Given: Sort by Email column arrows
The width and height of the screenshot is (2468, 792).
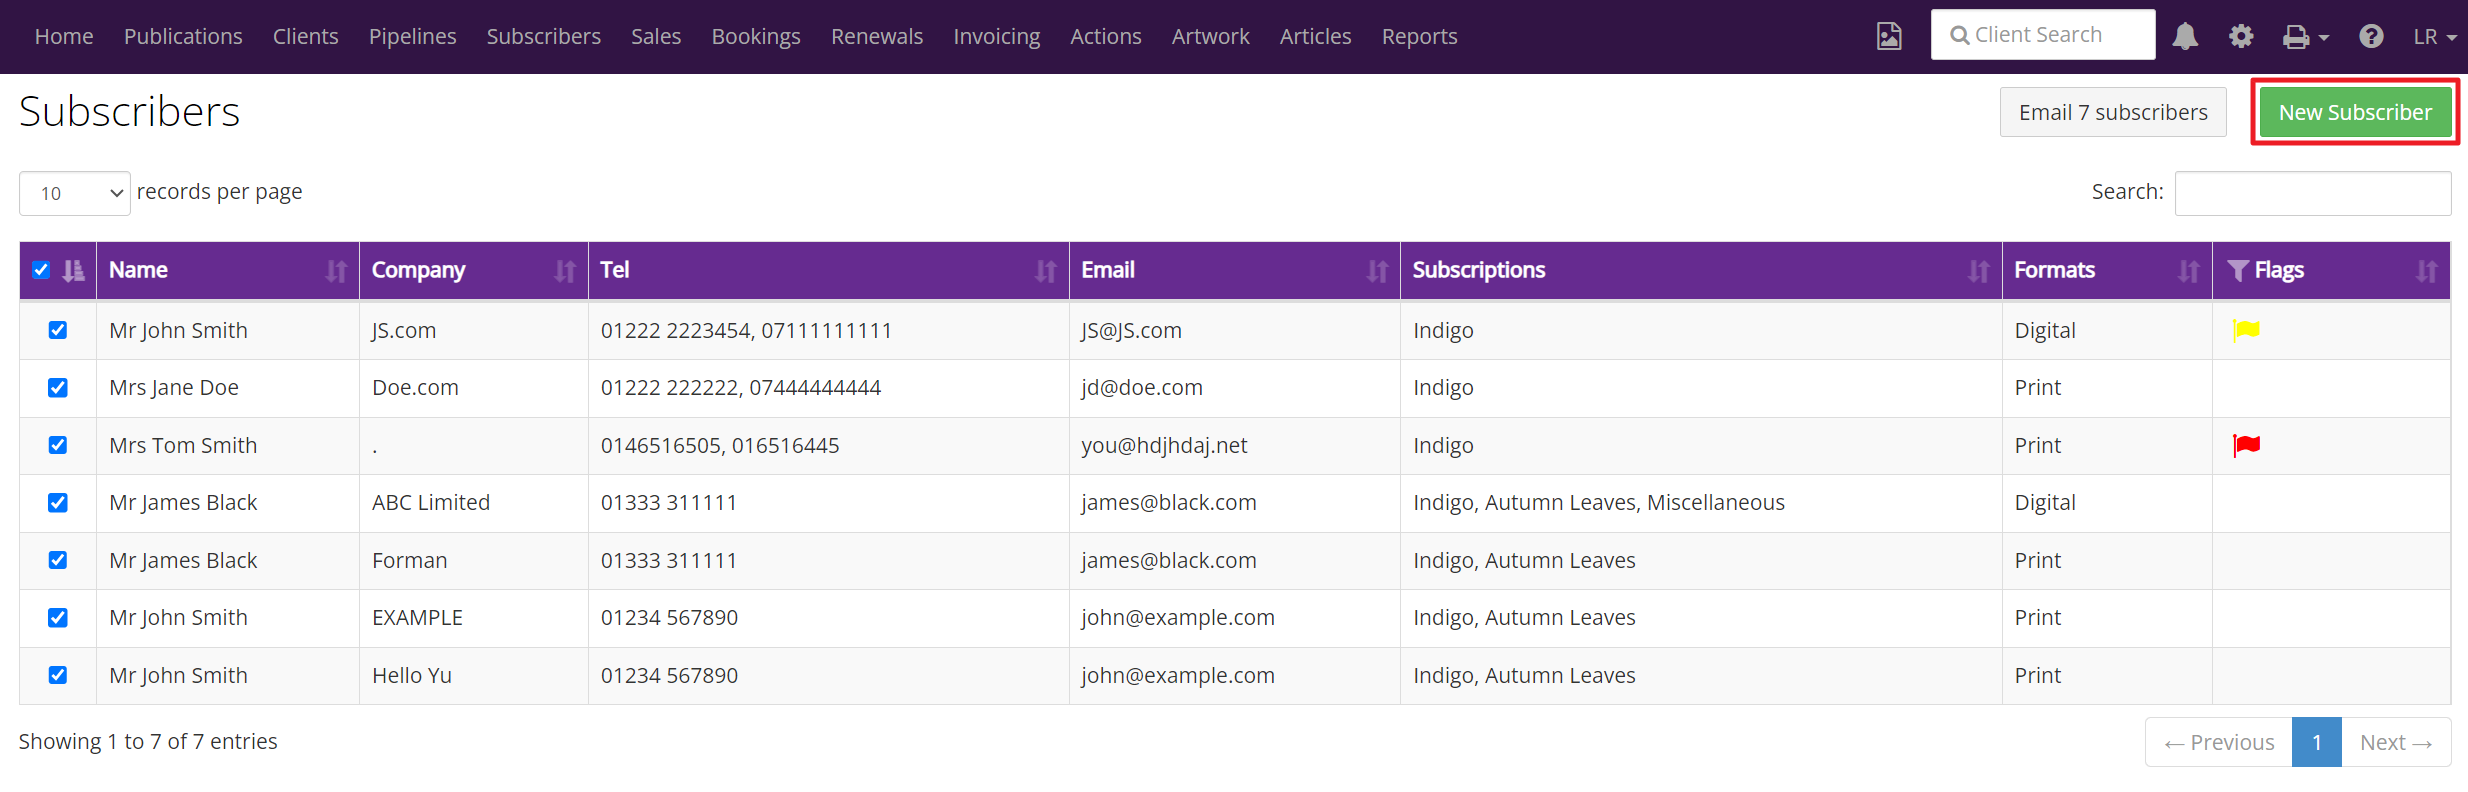Looking at the screenshot, I should pyautogui.click(x=1378, y=271).
